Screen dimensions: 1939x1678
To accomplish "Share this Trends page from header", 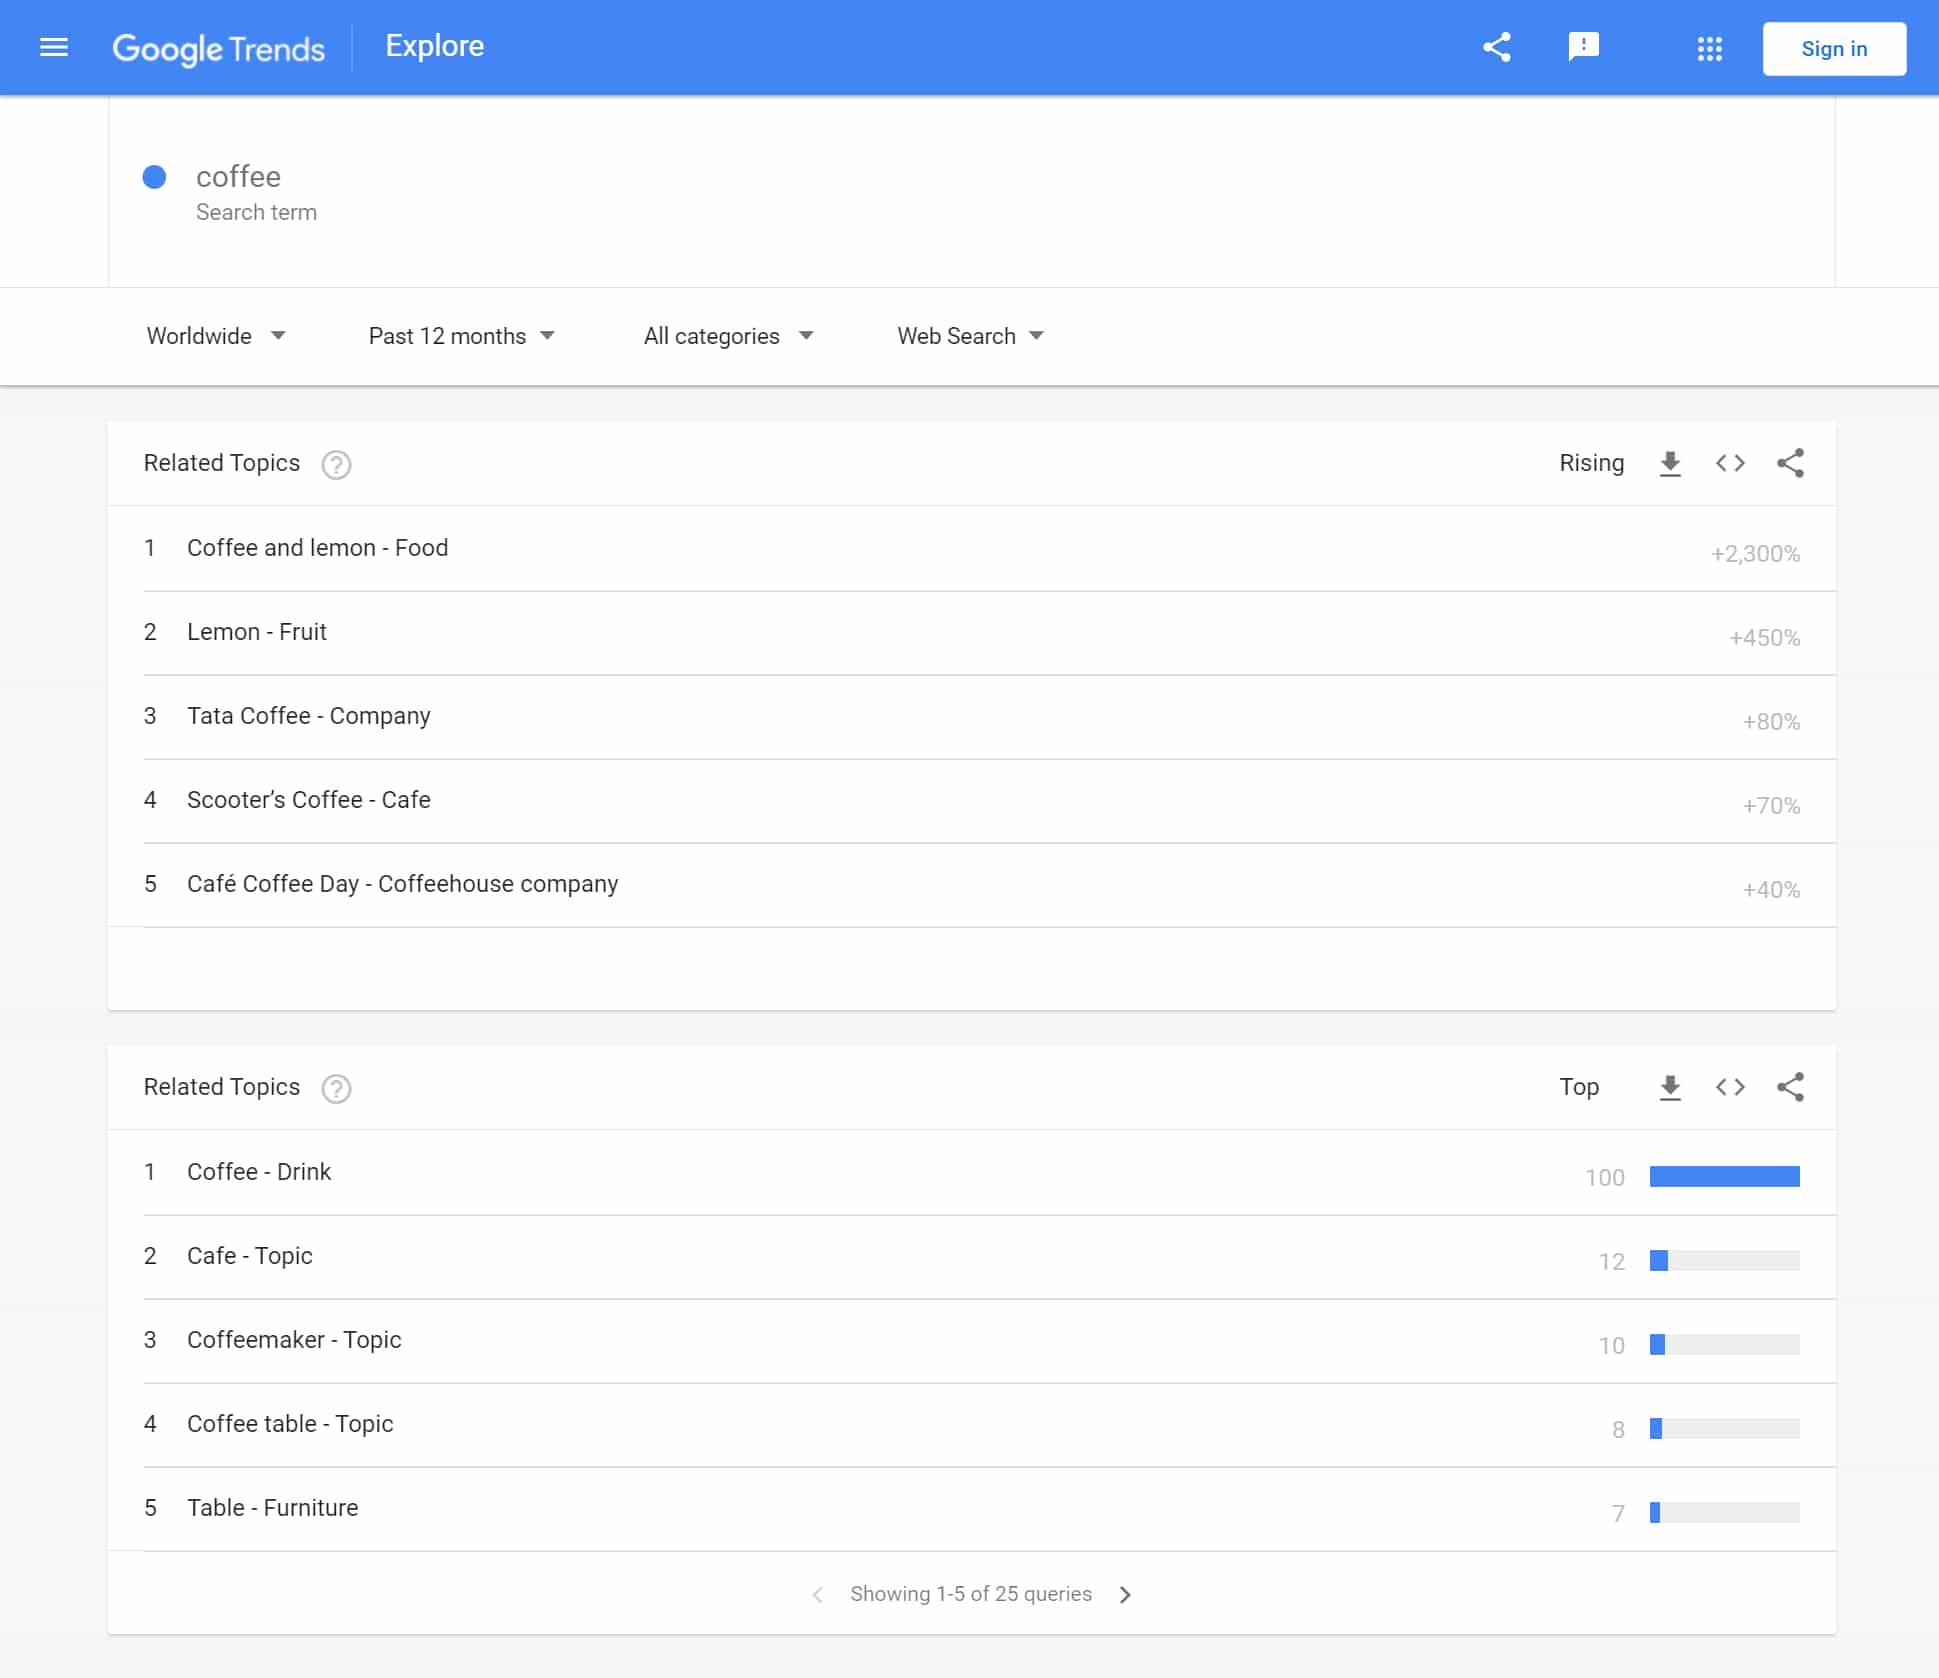I will click(x=1496, y=47).
